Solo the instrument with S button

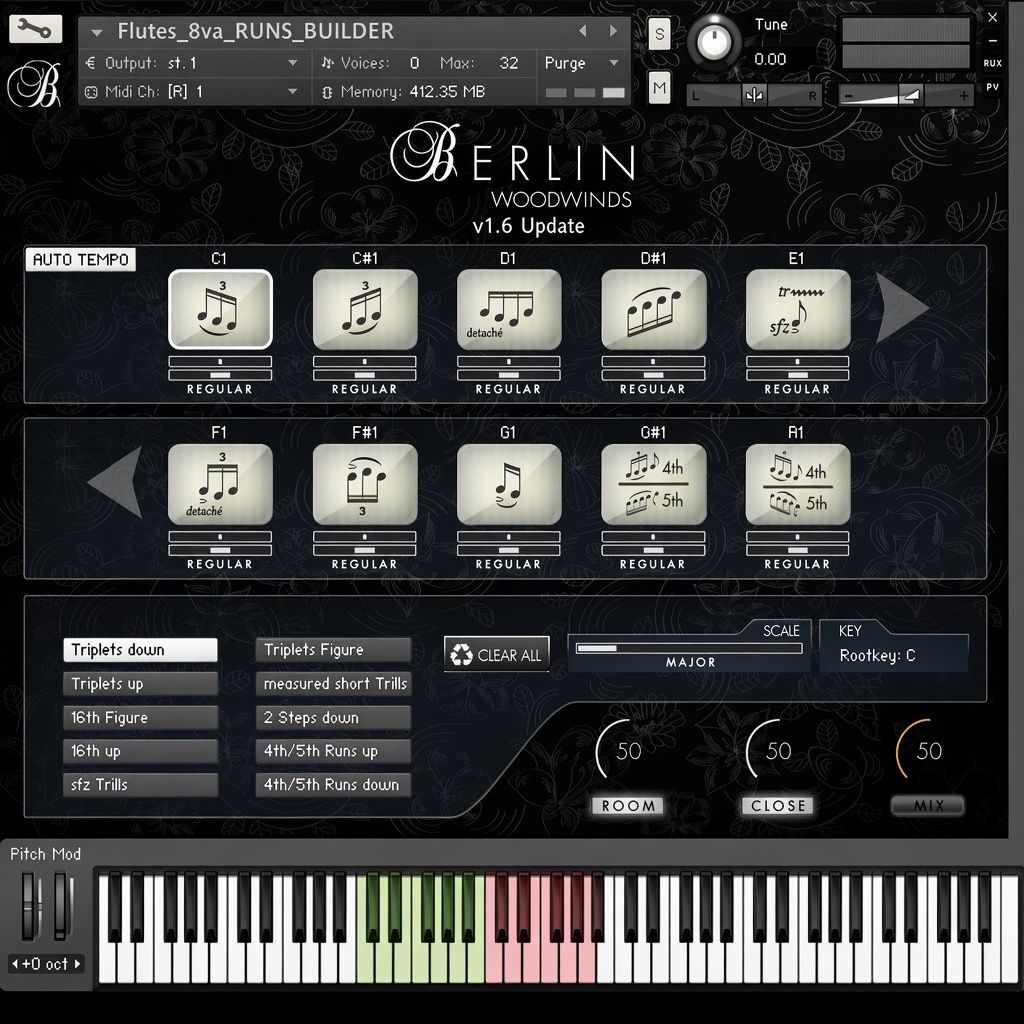(x=660, y=33)
